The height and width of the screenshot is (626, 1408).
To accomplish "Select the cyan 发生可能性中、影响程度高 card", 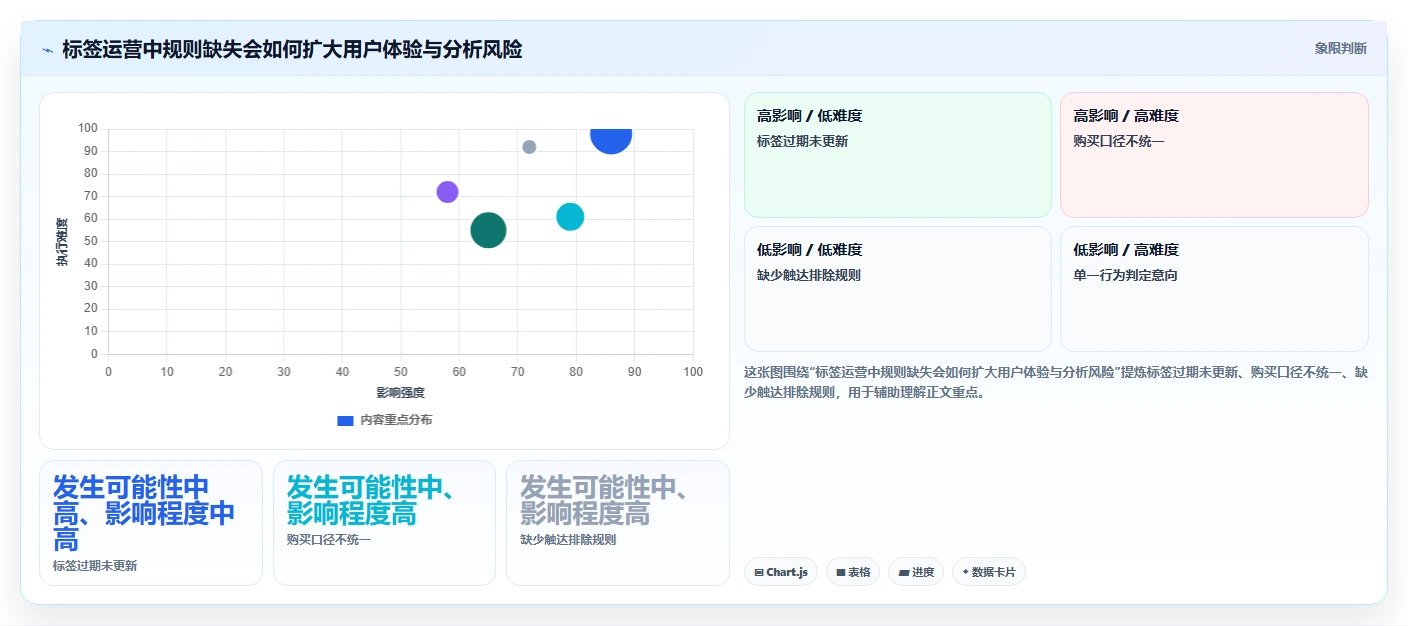I will click(x=384, y=522).
